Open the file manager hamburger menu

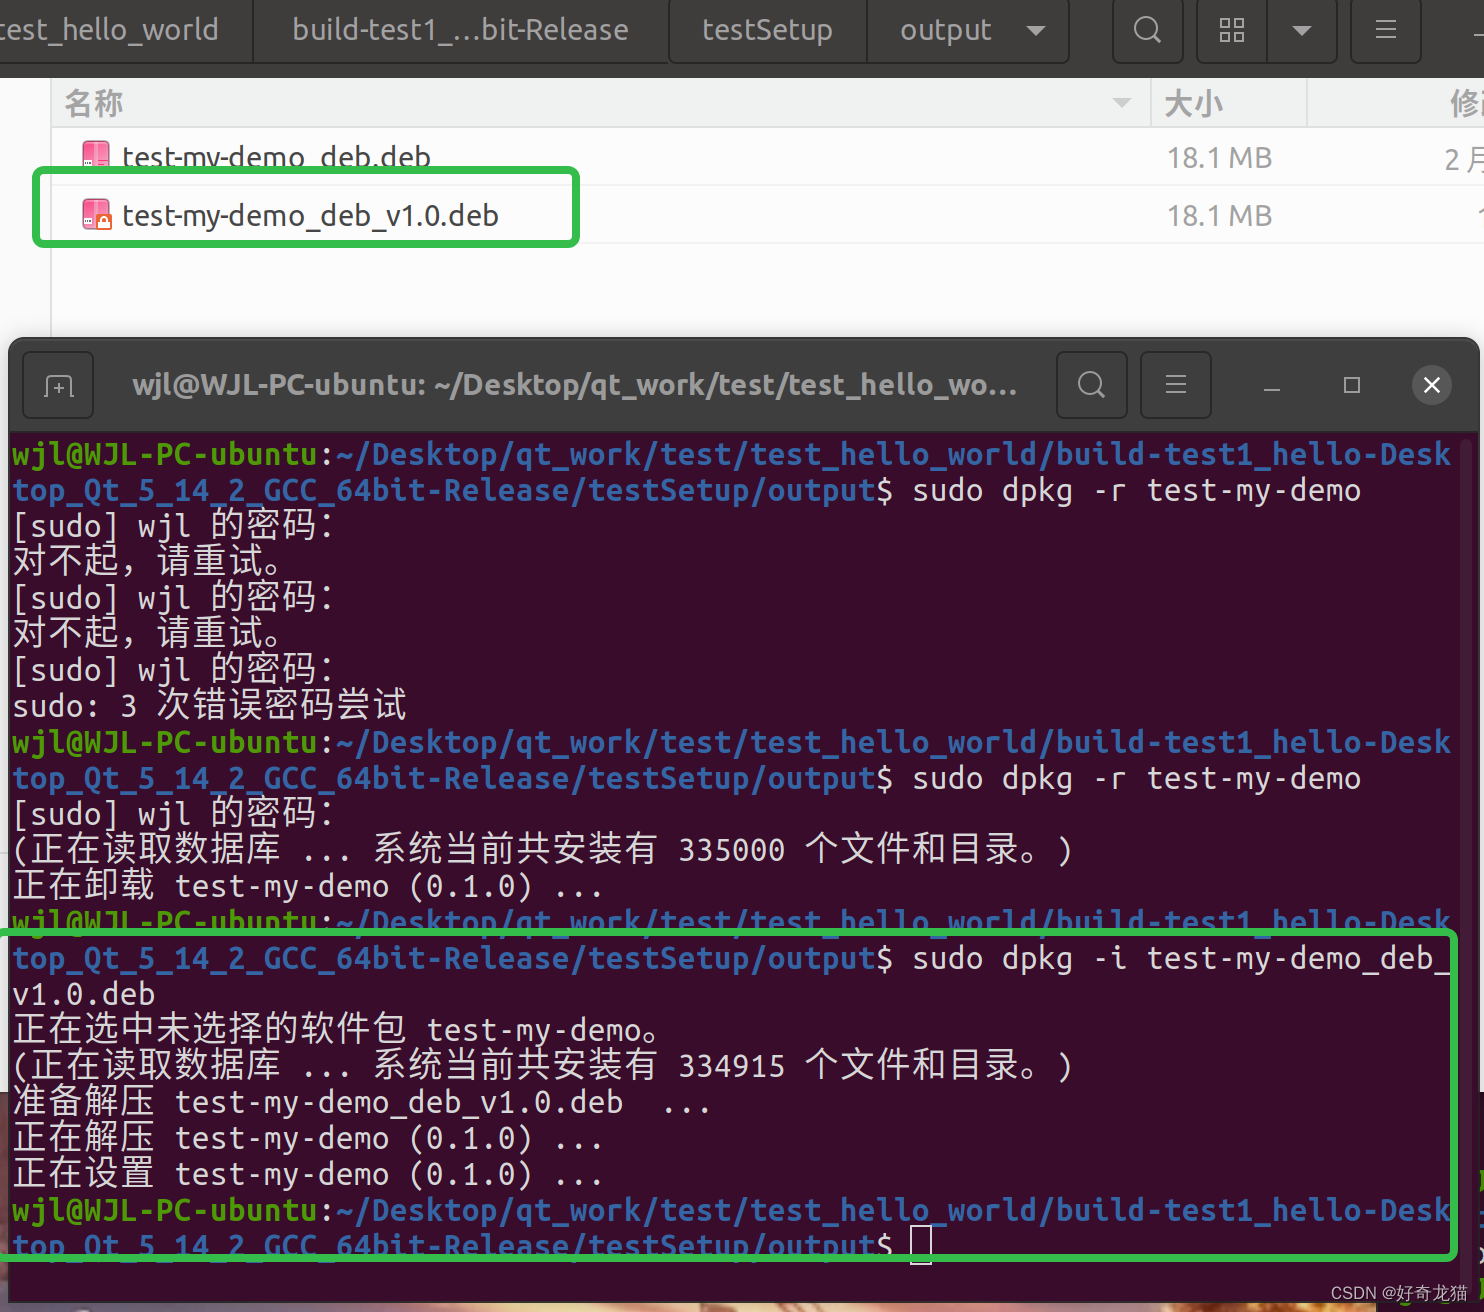point(1386,30)
